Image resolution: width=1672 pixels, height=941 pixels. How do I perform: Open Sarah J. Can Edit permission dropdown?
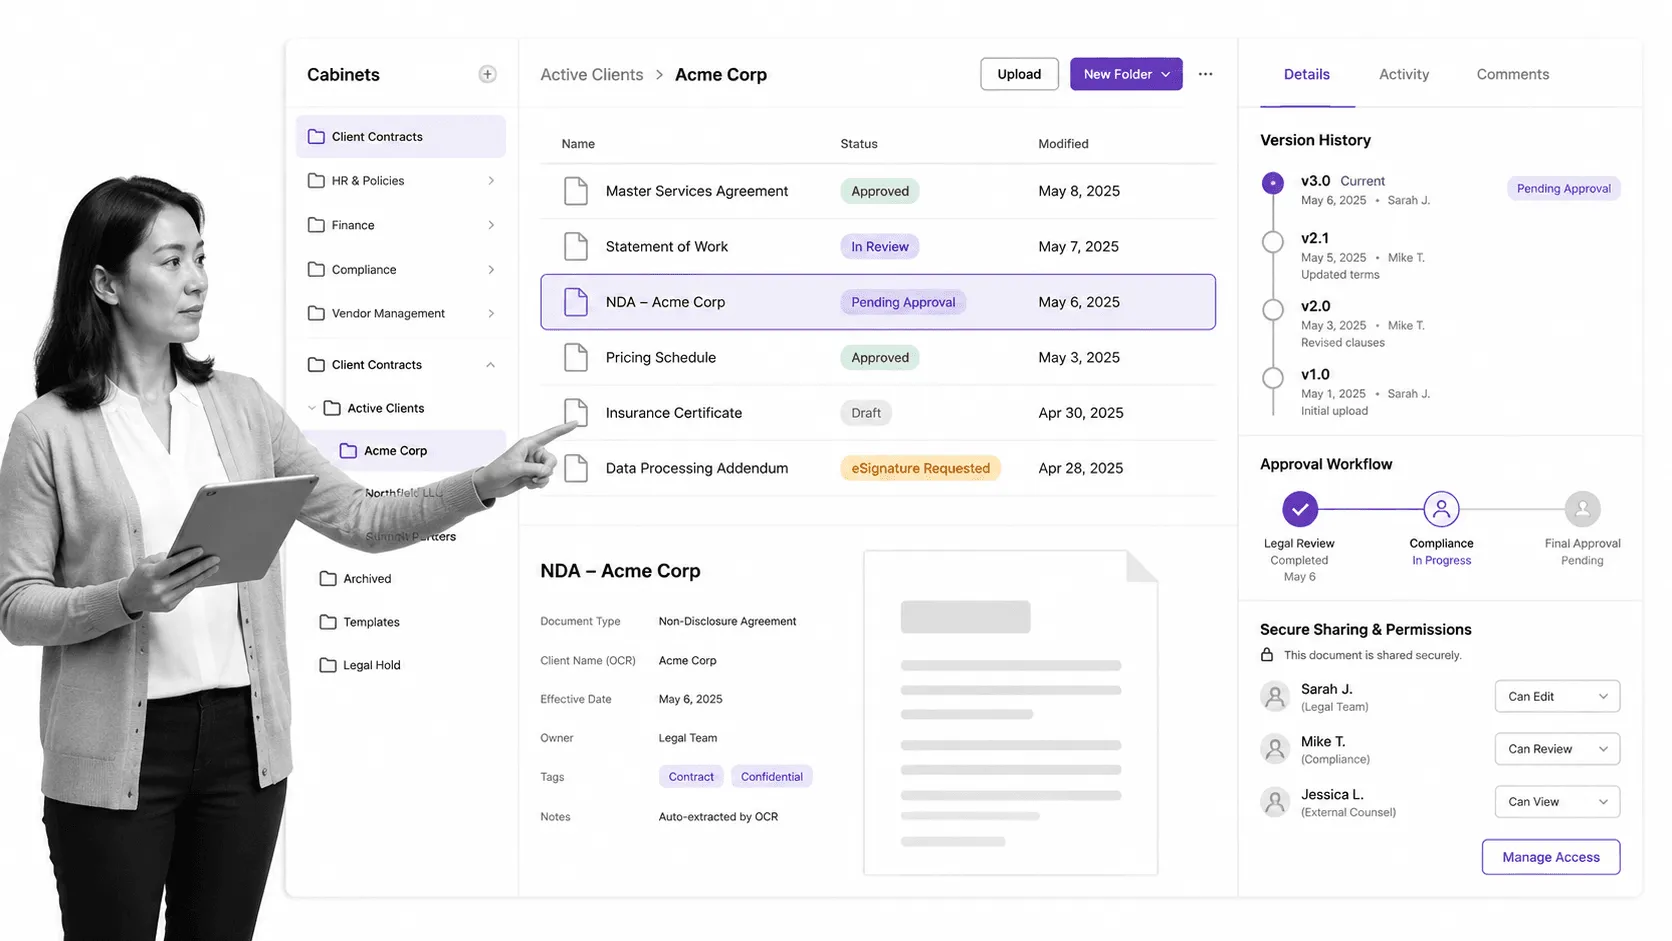pos(1557,697)
